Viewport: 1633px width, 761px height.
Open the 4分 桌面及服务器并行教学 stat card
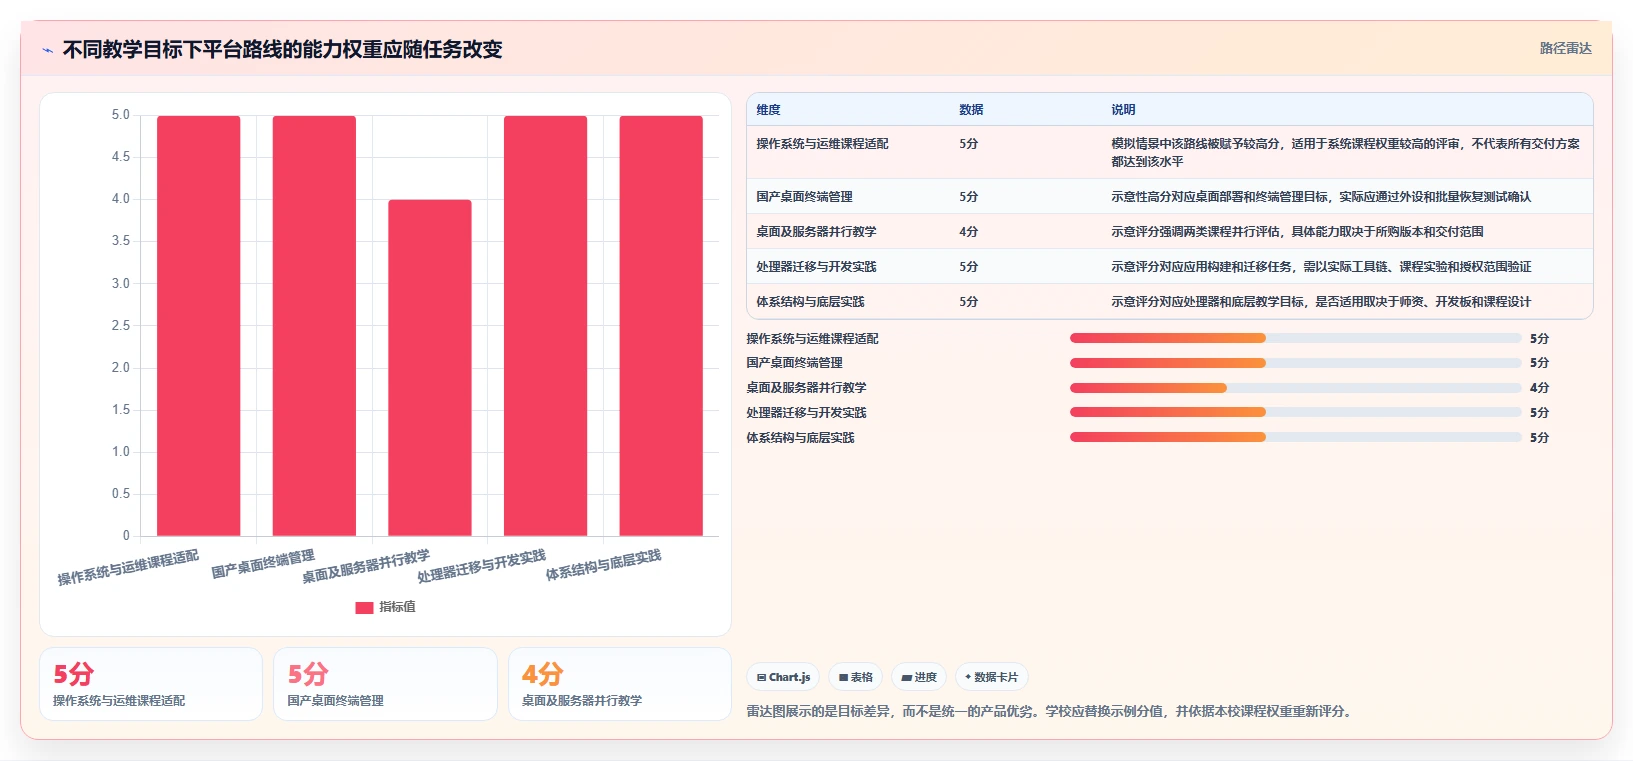[x=620, y=684]
